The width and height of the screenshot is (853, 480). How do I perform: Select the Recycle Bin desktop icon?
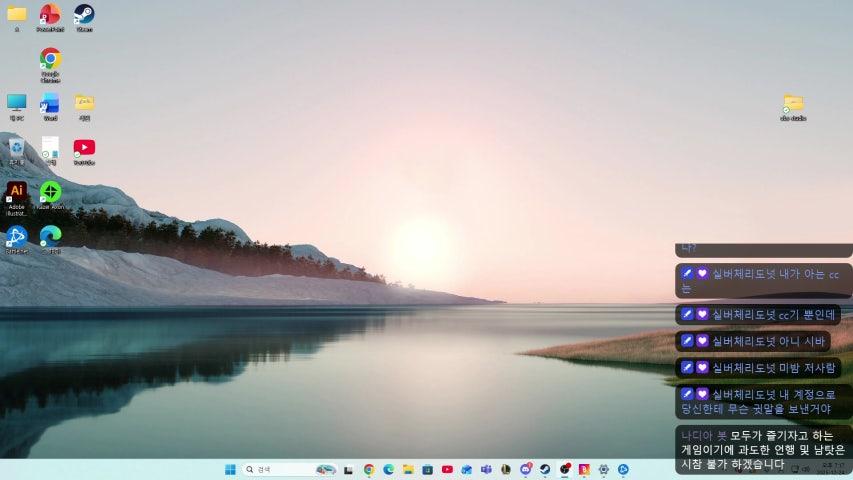(x=16, y=148)
